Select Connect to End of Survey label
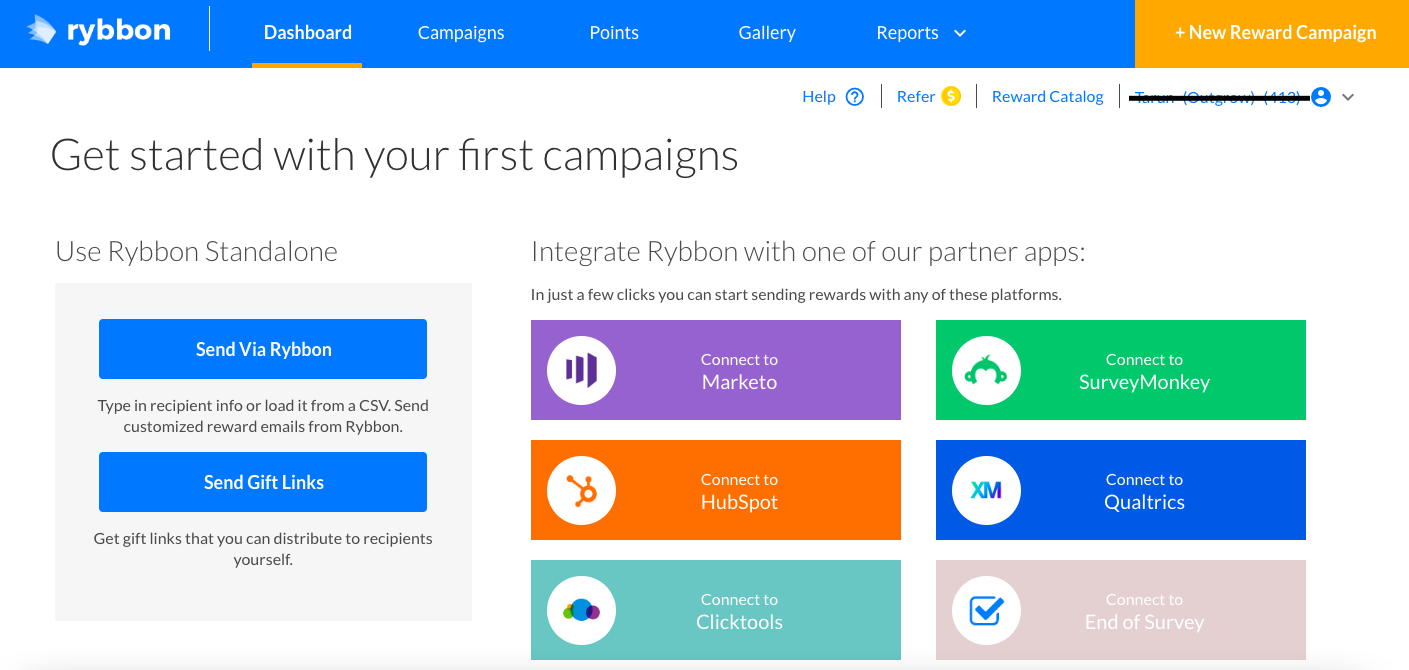The height and width of the screenshot is (670, 1409). (x=1144, y=611)
